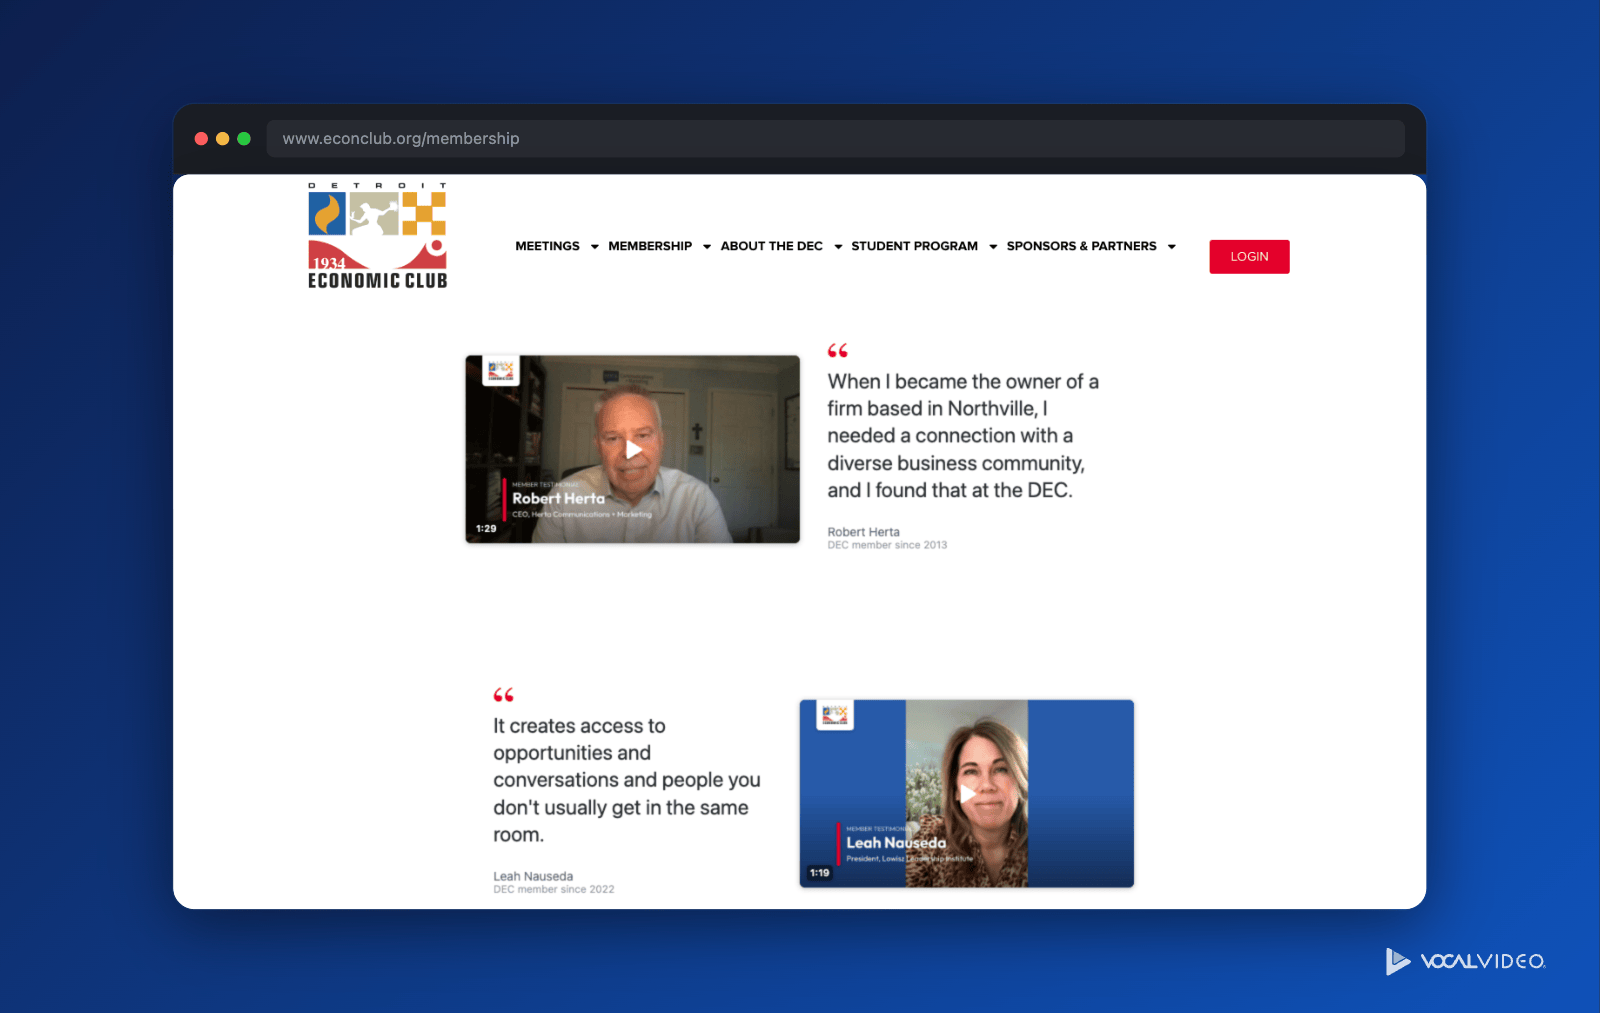
Task: Expand the Meetings dropdown arrow
Action: pos(595,247)
